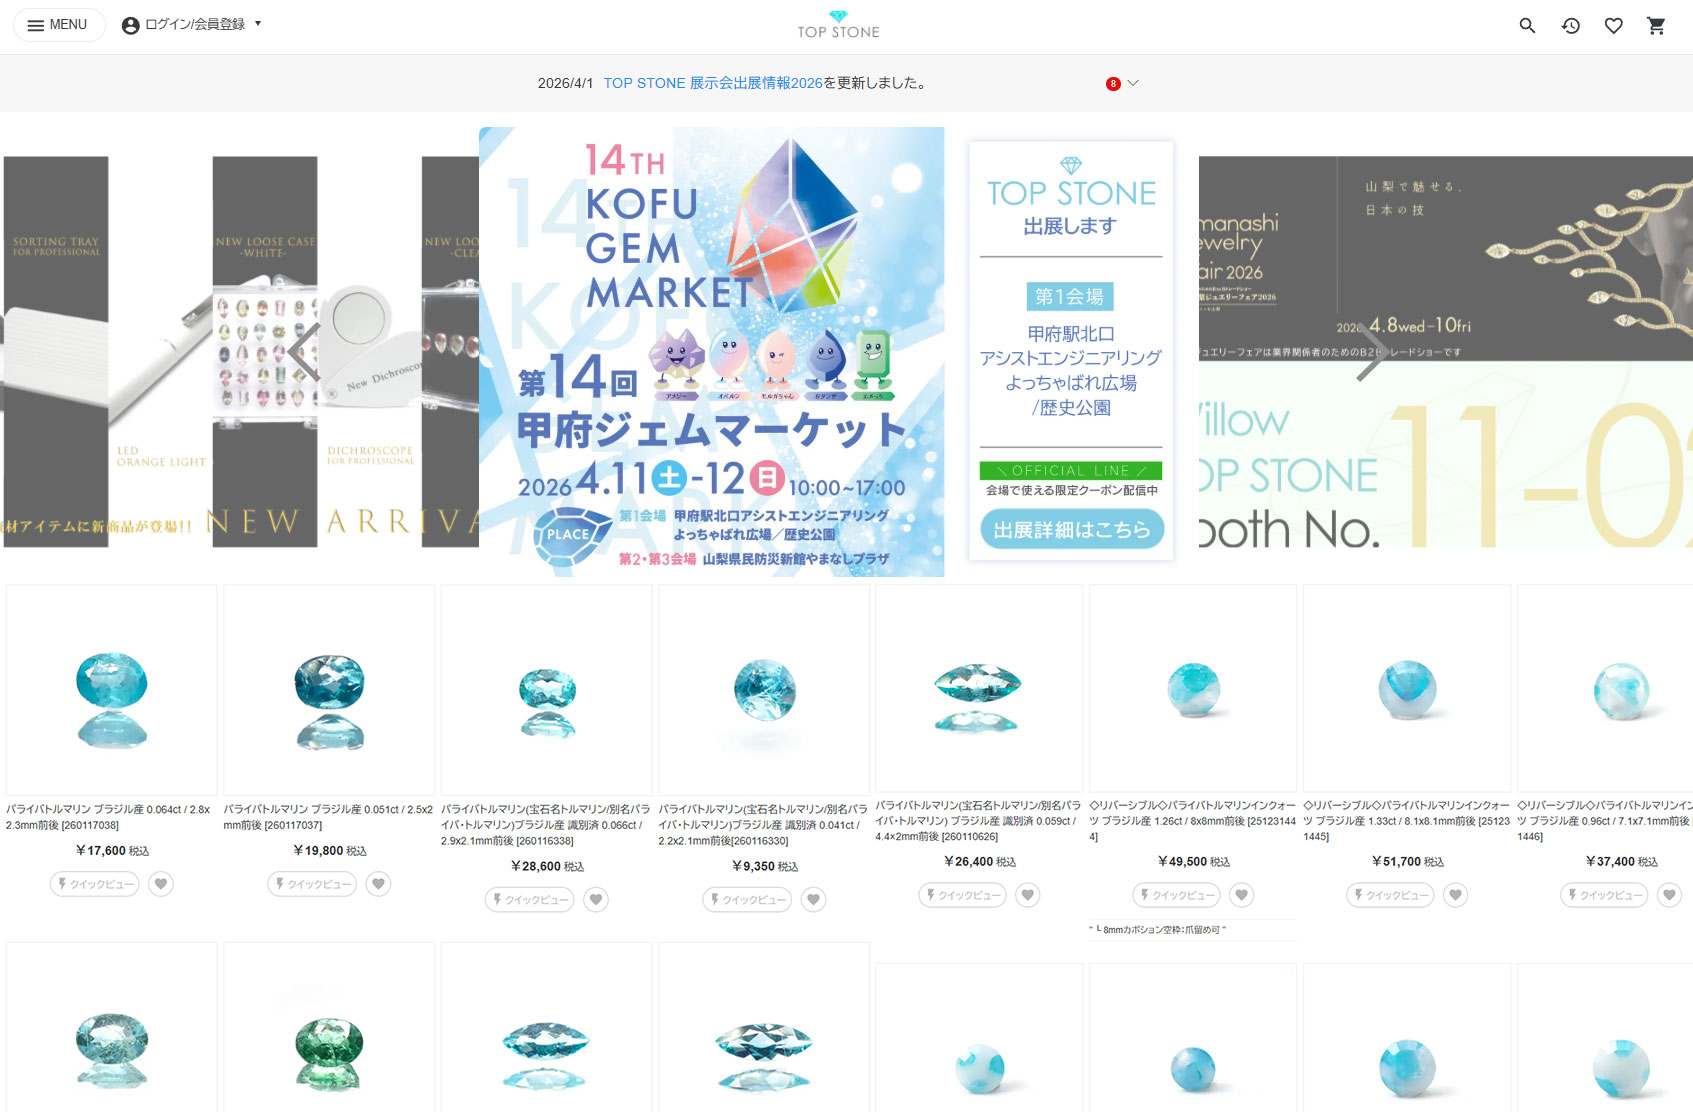The image size is (1693, 1112).
Task: Open the shopping cart icon
Action: pos(1656,26)
